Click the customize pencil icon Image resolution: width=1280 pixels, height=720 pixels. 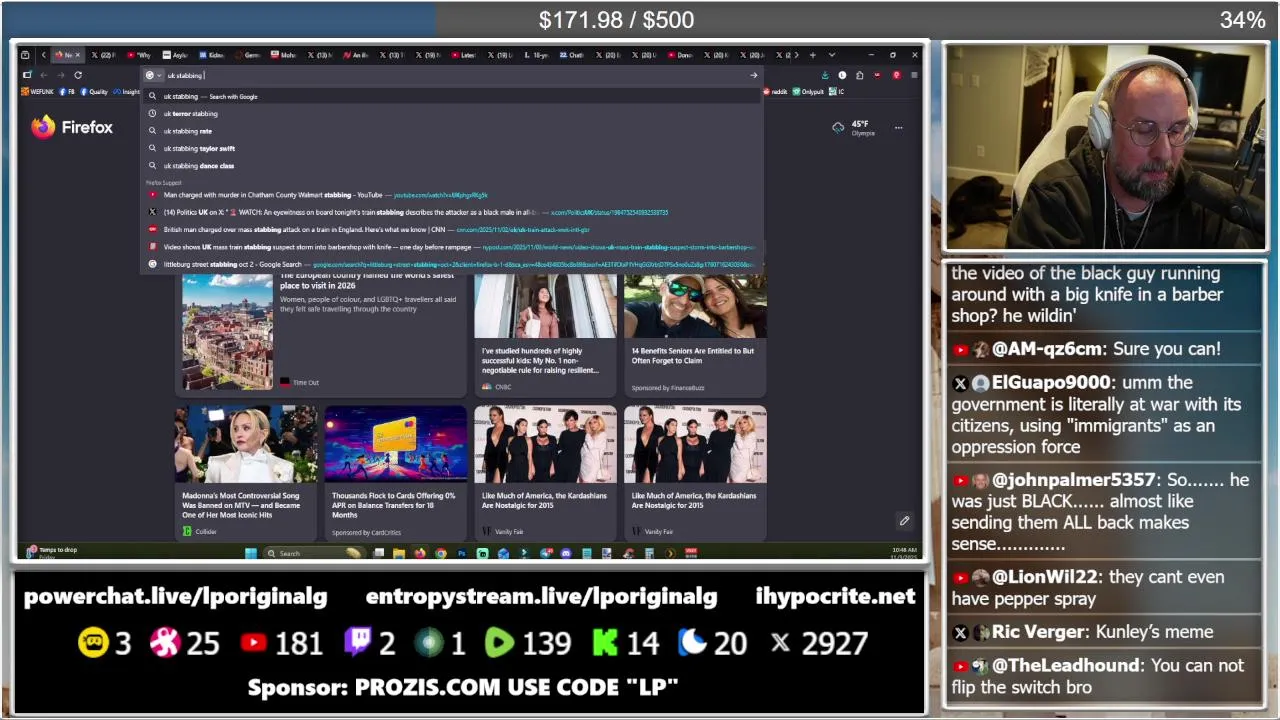coord(904,521)
